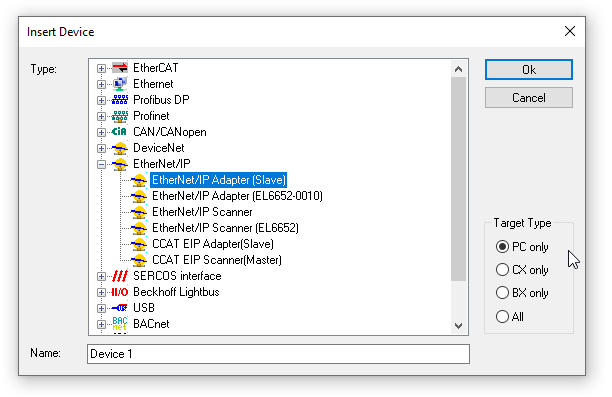Click the EtherCAT protocol icon
612x397 pixels.
[120, 68]
